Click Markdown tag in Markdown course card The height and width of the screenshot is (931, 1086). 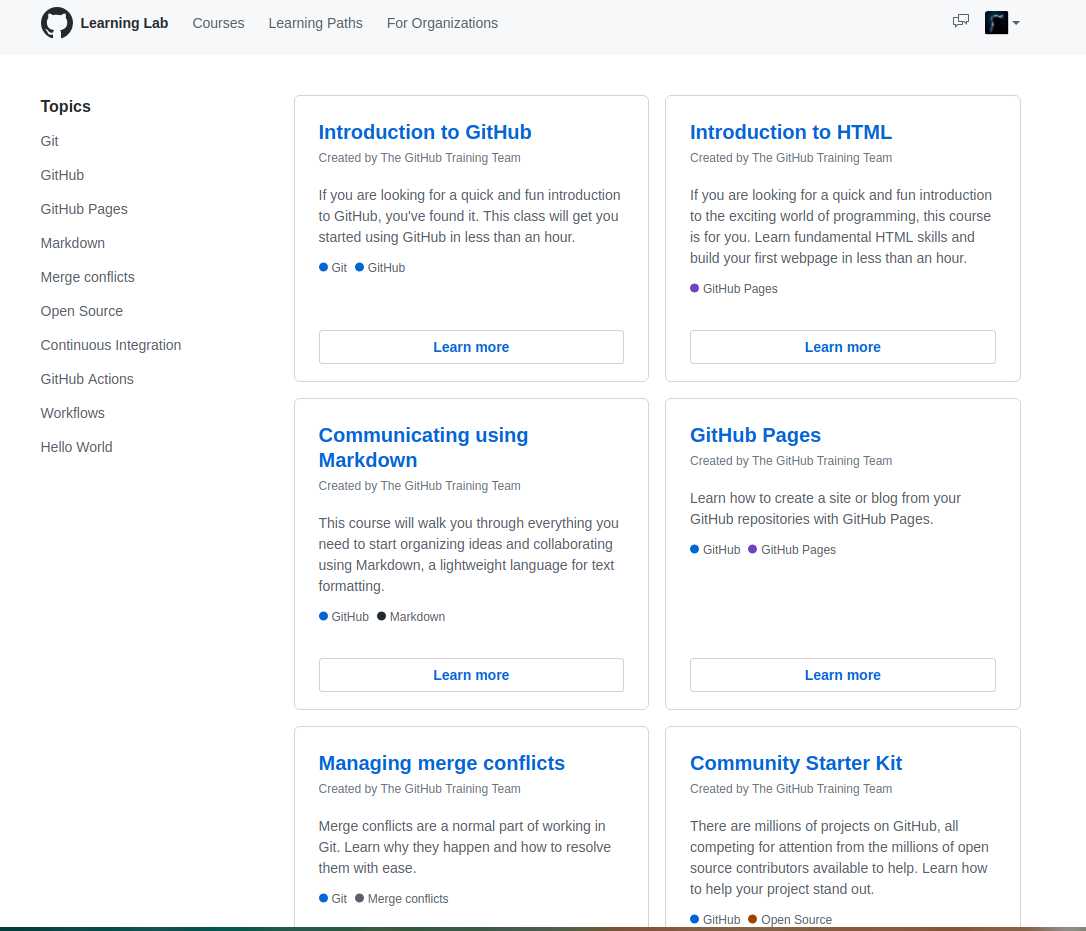pyautogui.click(x=411, y=616)
